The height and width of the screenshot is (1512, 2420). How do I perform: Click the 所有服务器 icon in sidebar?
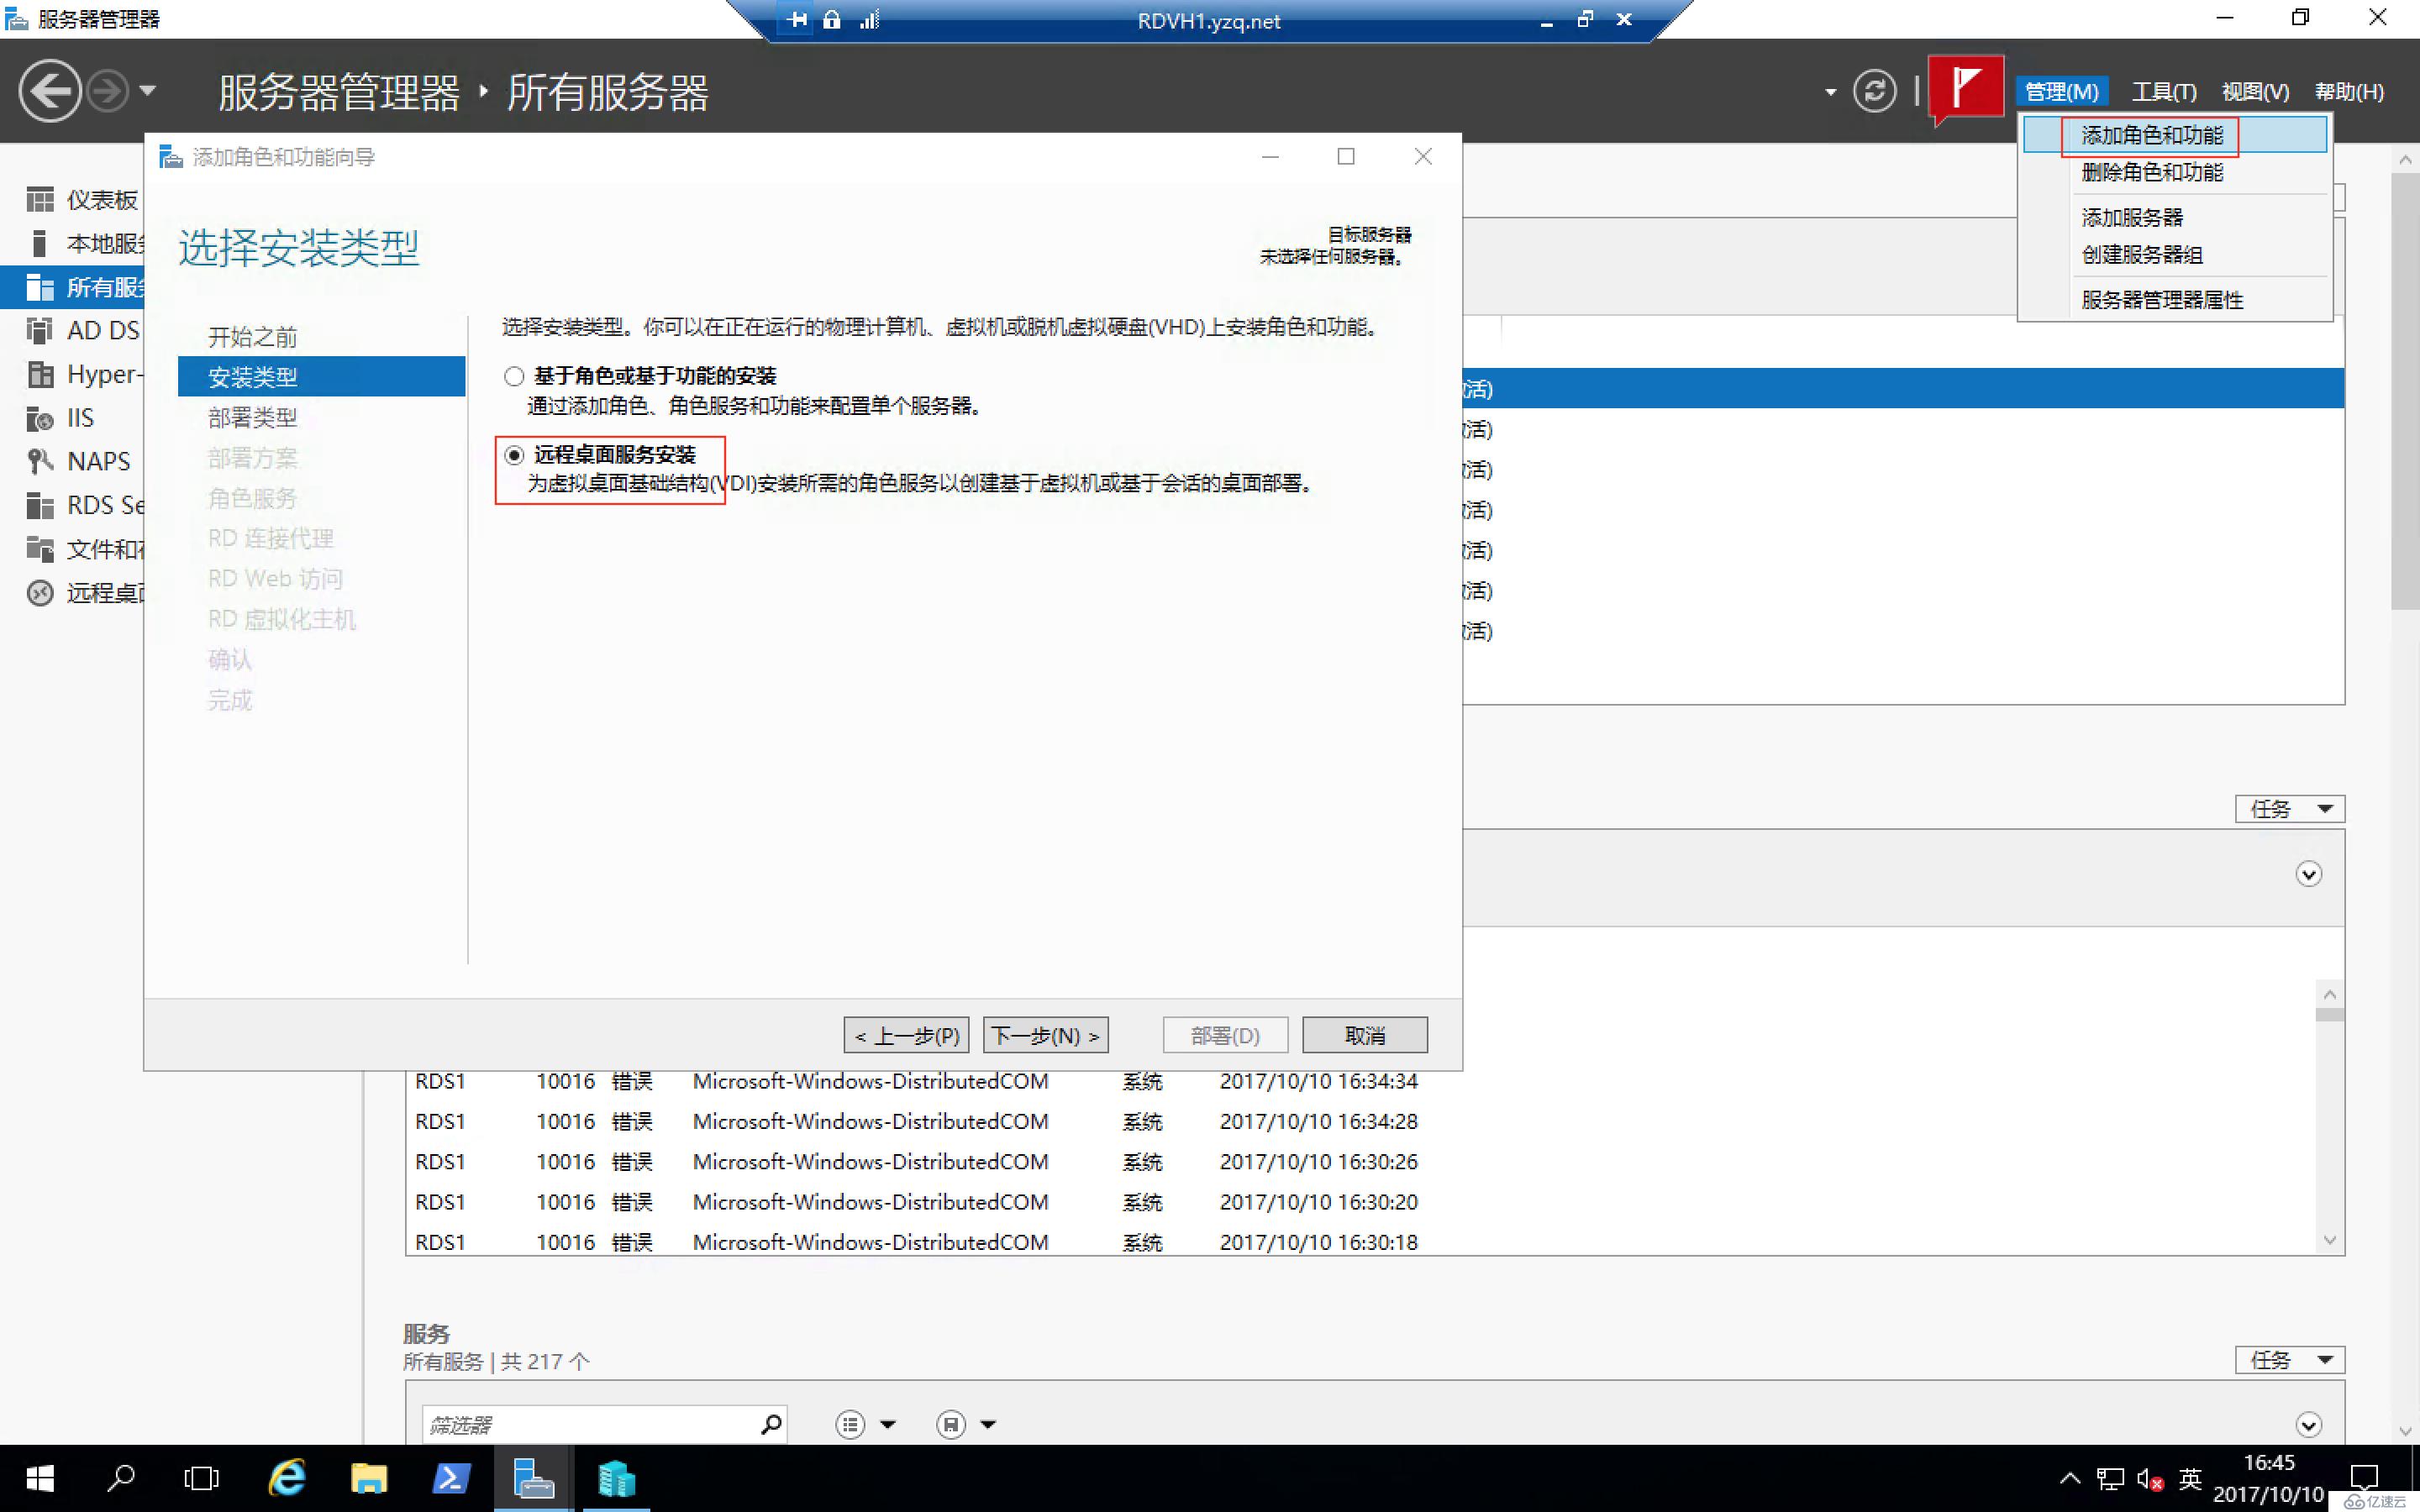tap(40, 287)
